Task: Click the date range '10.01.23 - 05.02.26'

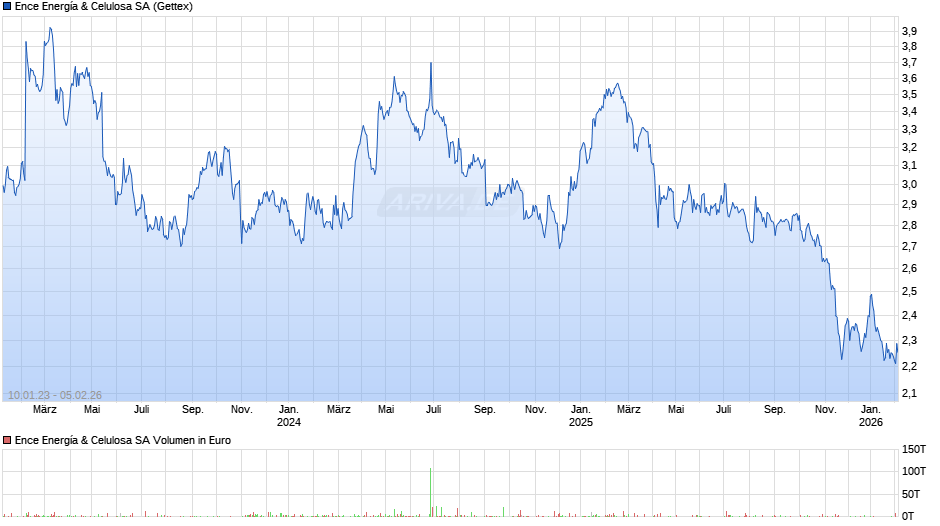Action: coord(55,395)
